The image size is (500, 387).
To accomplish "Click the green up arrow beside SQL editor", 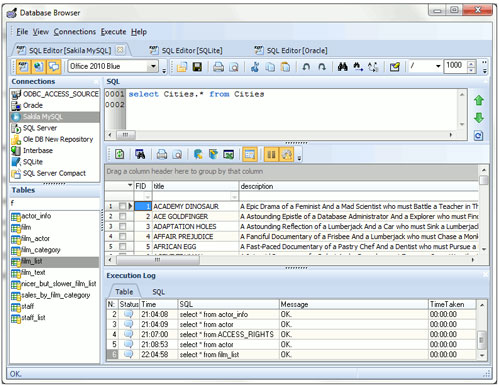I will point(479,100).
